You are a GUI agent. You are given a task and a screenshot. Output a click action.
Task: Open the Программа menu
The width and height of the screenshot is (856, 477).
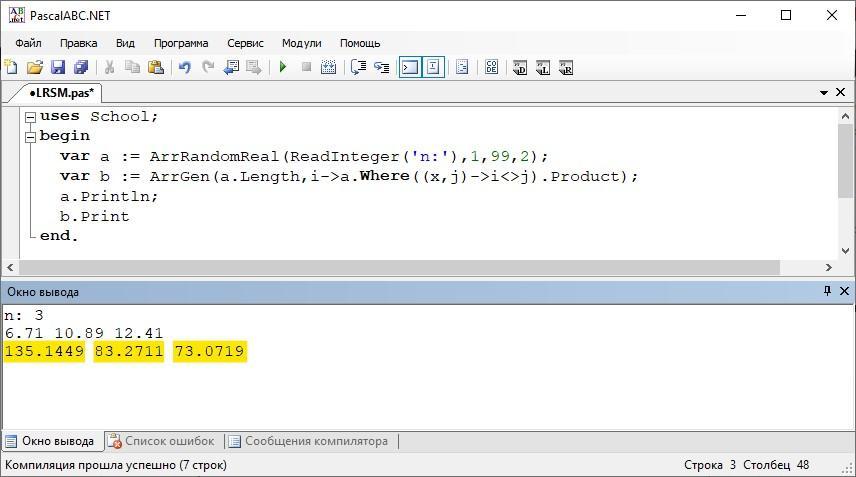tap(181, 43)
